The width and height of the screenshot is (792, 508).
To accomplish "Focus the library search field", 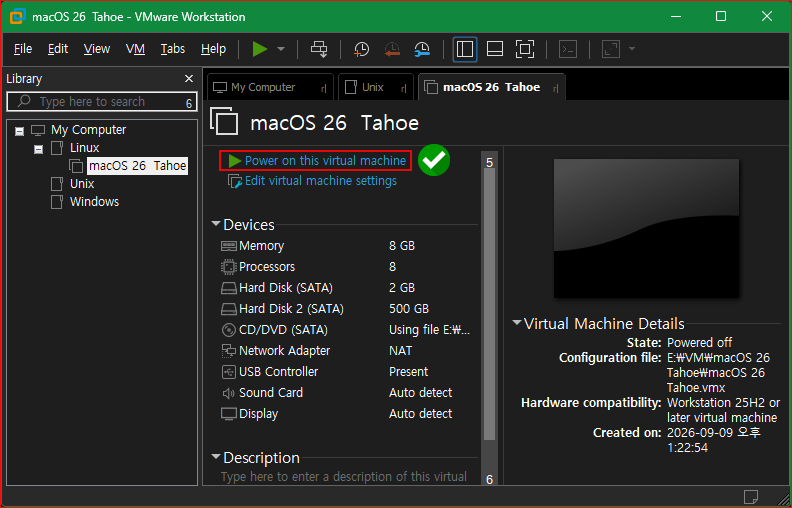I will 102,102.
